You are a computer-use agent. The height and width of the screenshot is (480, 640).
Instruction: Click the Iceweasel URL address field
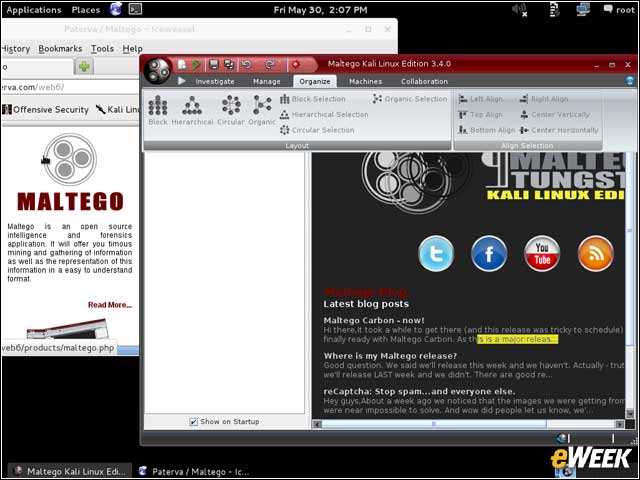click(x=69, y=87)
